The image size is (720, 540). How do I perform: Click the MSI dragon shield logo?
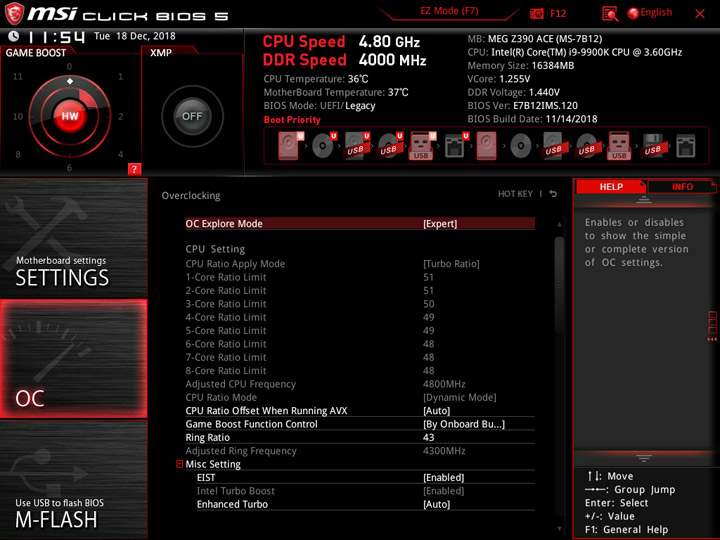point(14,13)
